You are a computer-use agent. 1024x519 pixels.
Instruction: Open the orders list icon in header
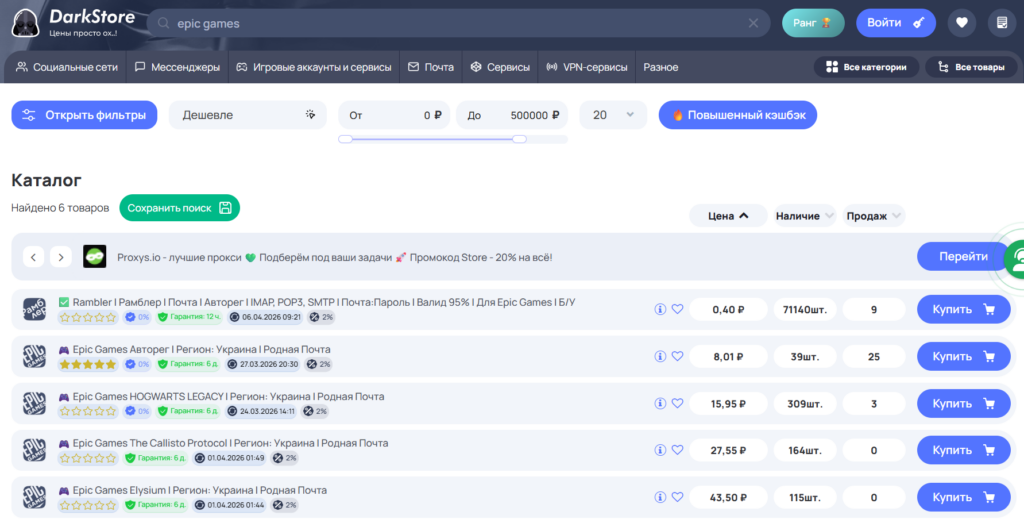(1002, 23)
